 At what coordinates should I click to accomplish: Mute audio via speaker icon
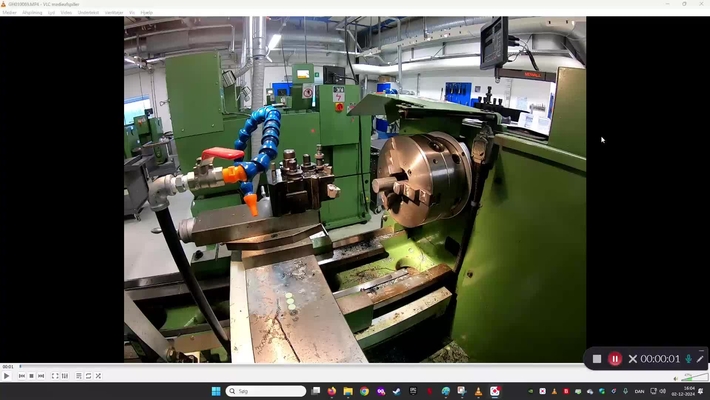[676, 378]
